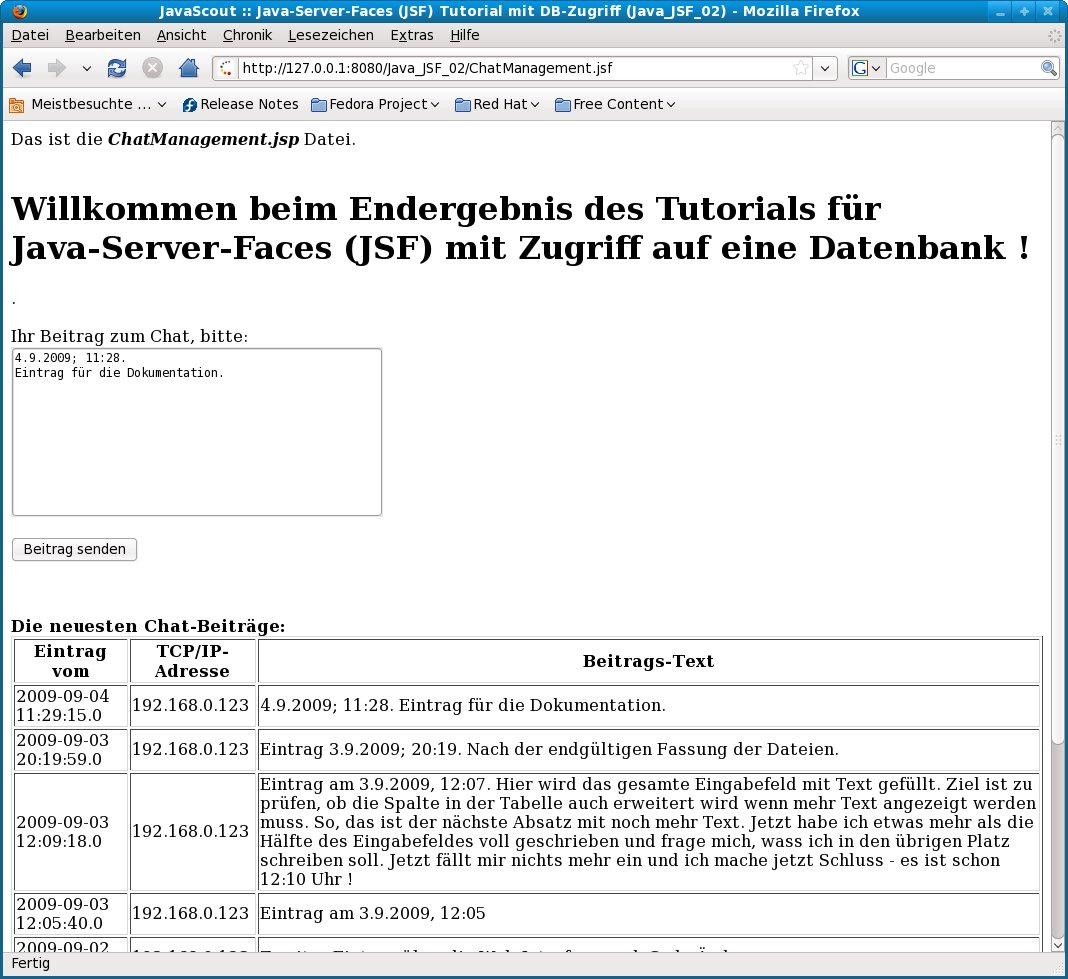The height and width of the screenshot is (979, 1068).
Task: Click the search magnifier icon
Action: pyautogui.click(x=1048, y=68)
